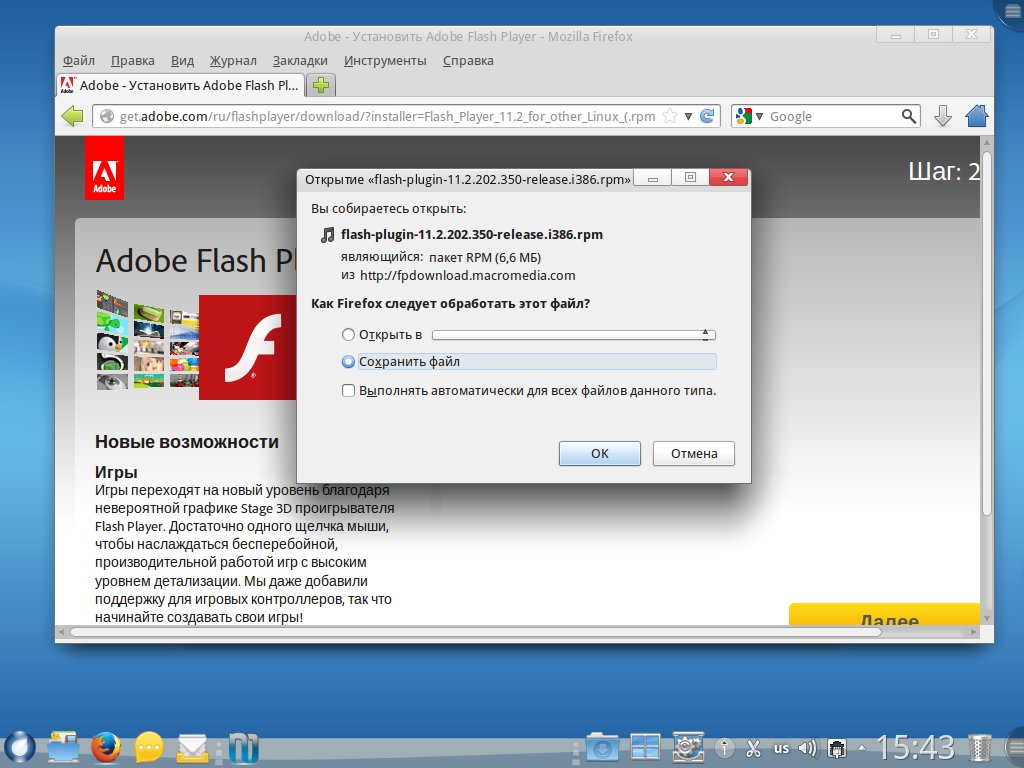Open the Файл menu
Screen dimensions: 1024x768
pyautogui.click(x=78, y=61)
